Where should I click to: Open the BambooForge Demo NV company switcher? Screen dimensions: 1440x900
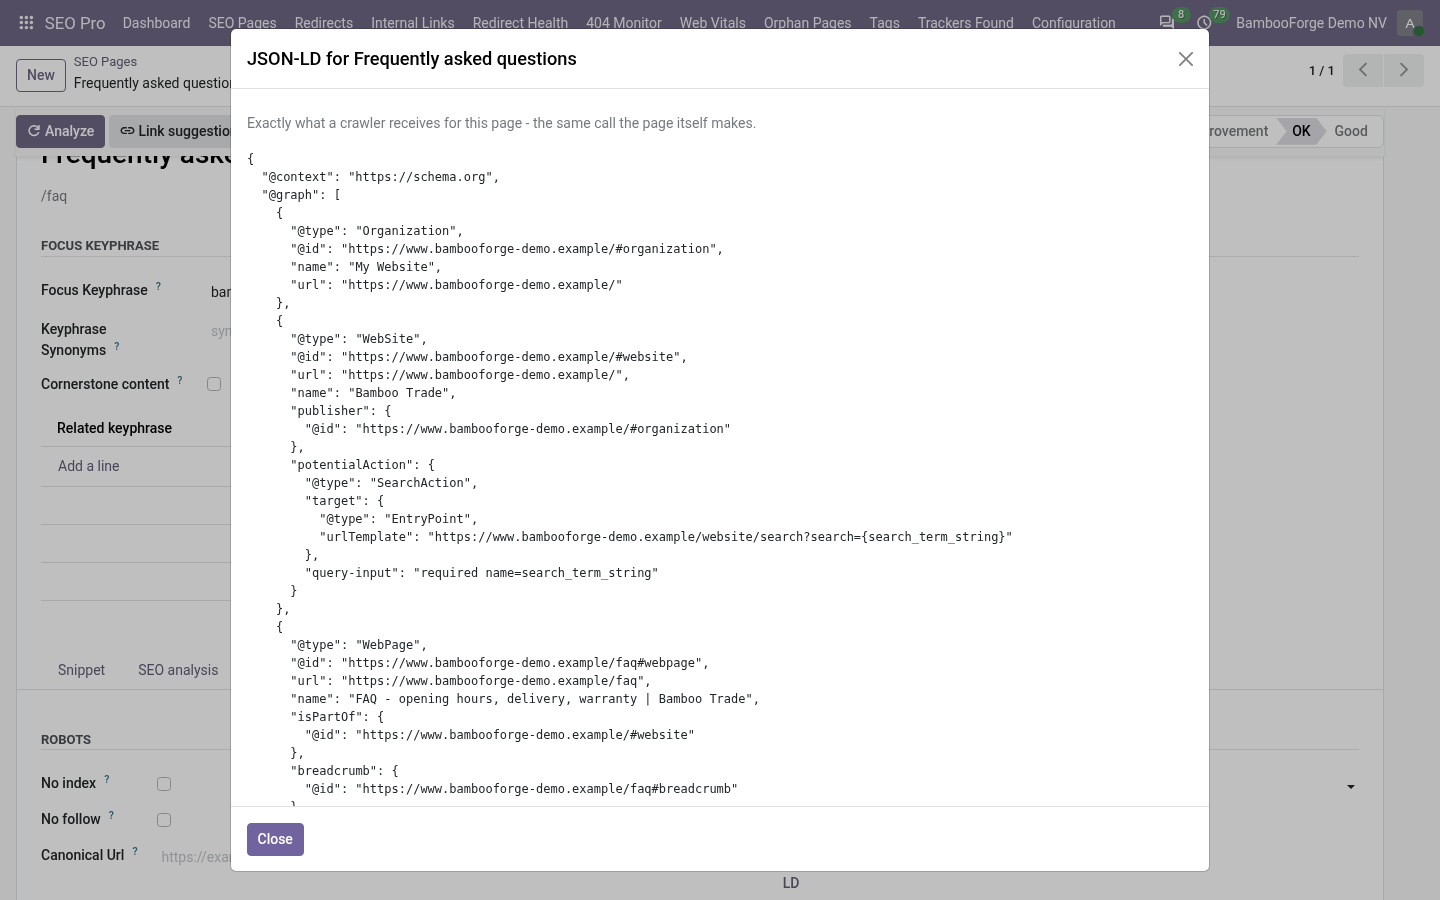1311,23
